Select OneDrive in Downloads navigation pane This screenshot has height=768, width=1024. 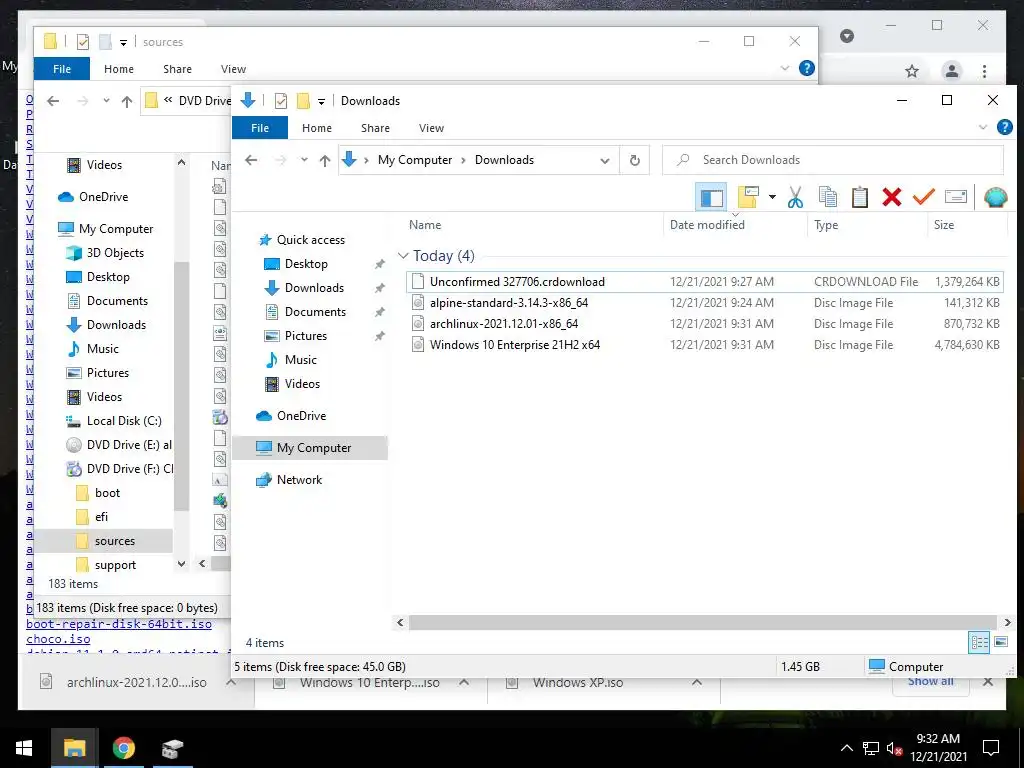point(301,416)
